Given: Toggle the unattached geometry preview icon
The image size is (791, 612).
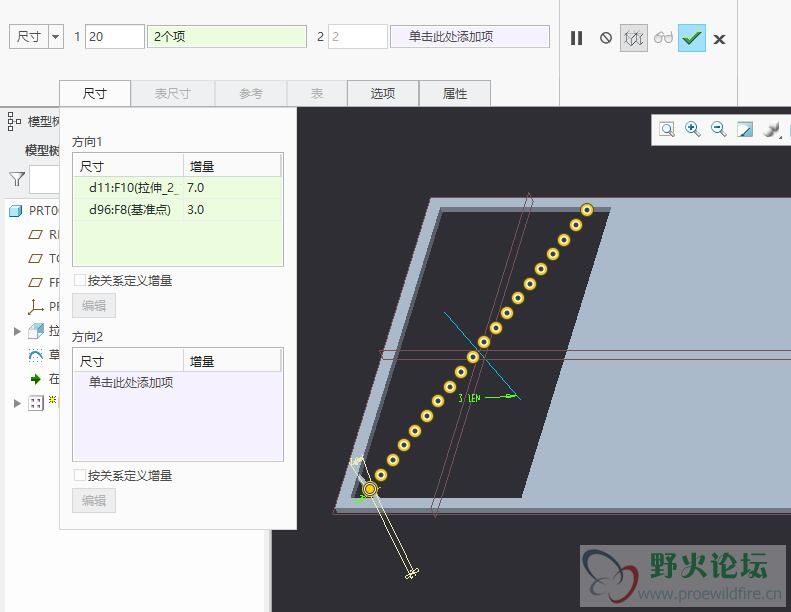Looking at the screenshot, I should (634, 38).
